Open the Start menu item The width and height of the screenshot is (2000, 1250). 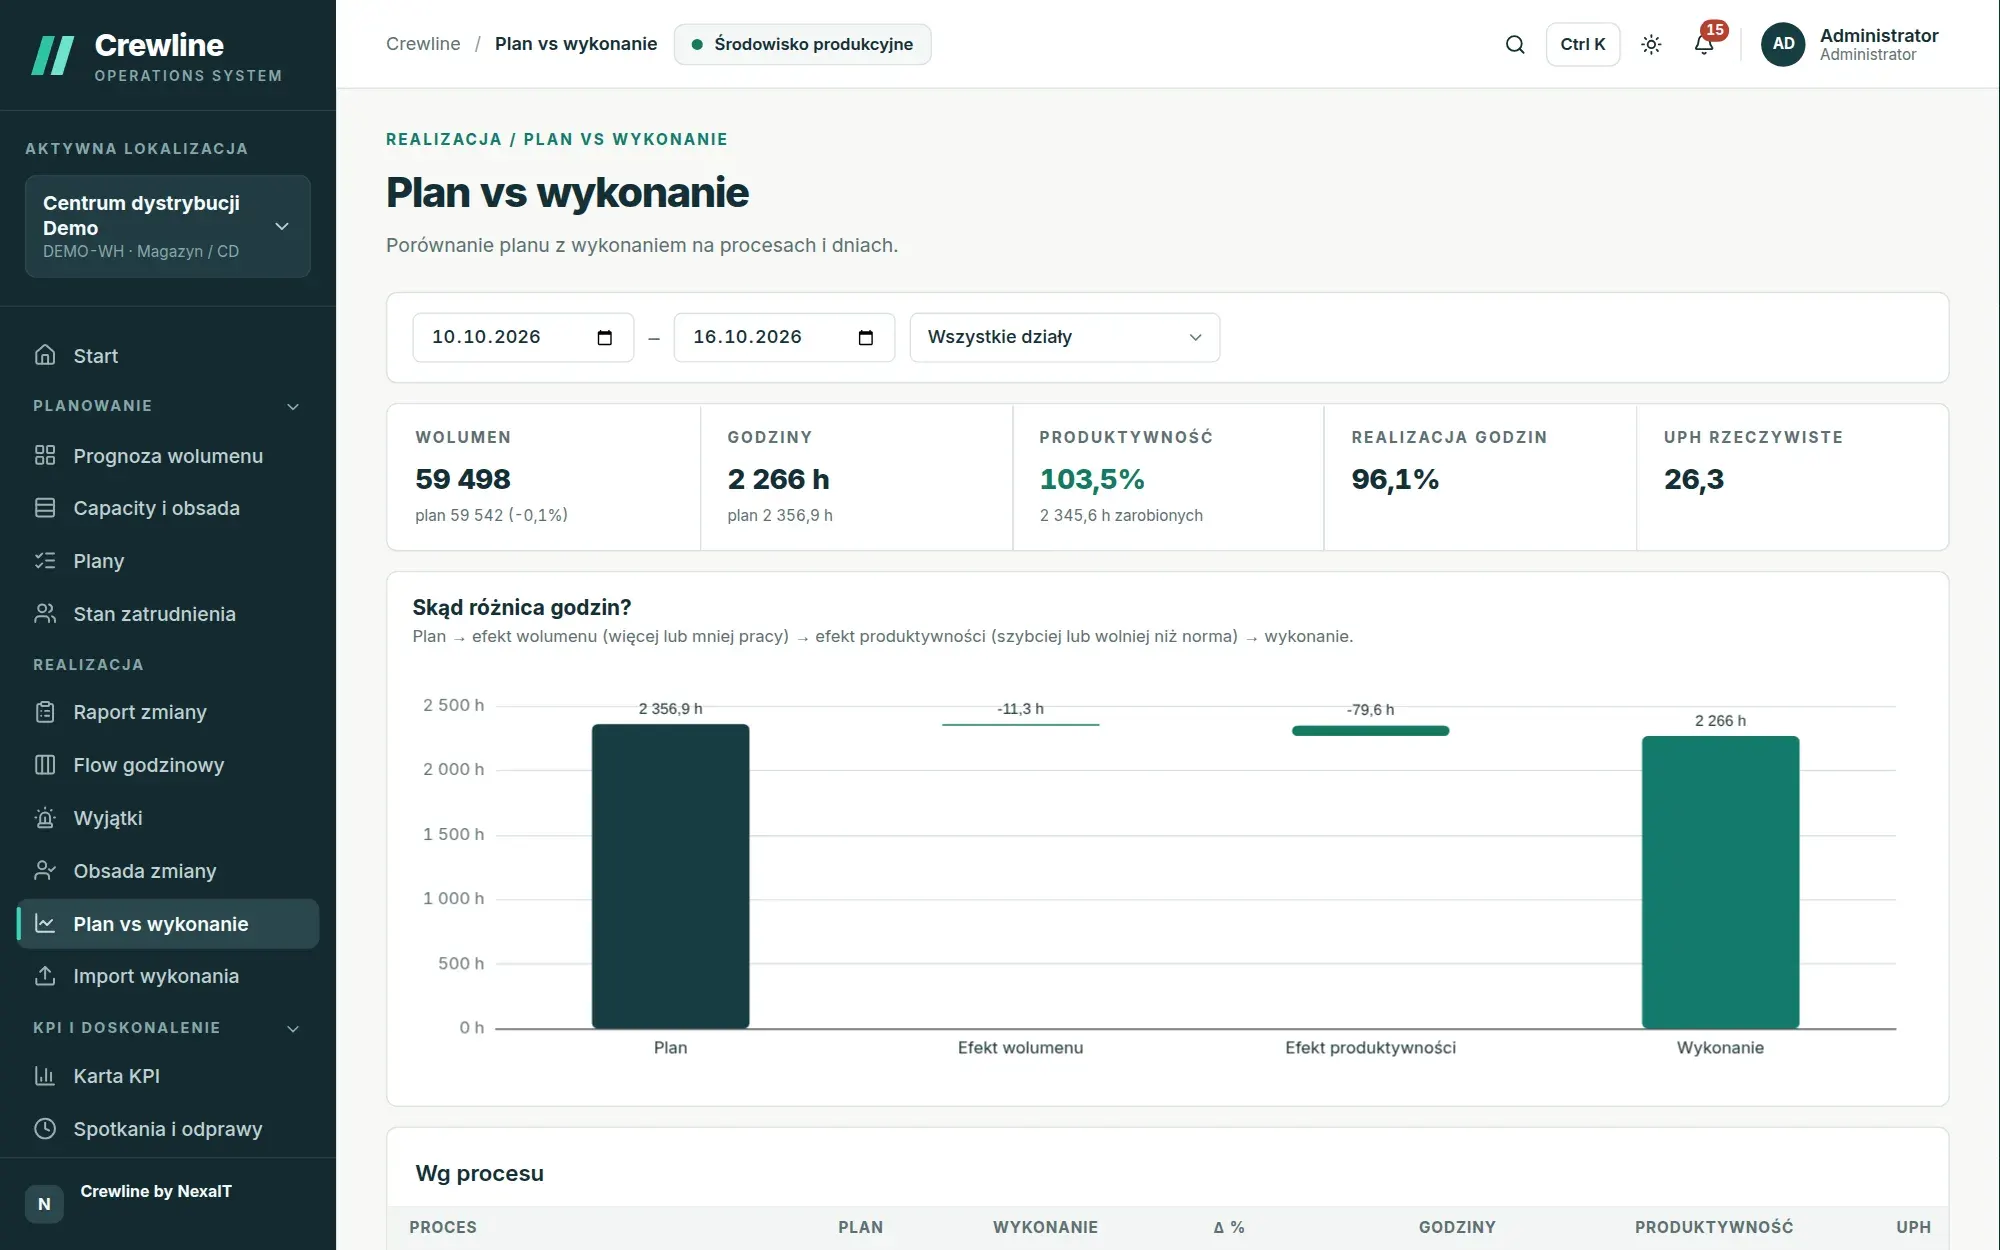tap(168, 356)
